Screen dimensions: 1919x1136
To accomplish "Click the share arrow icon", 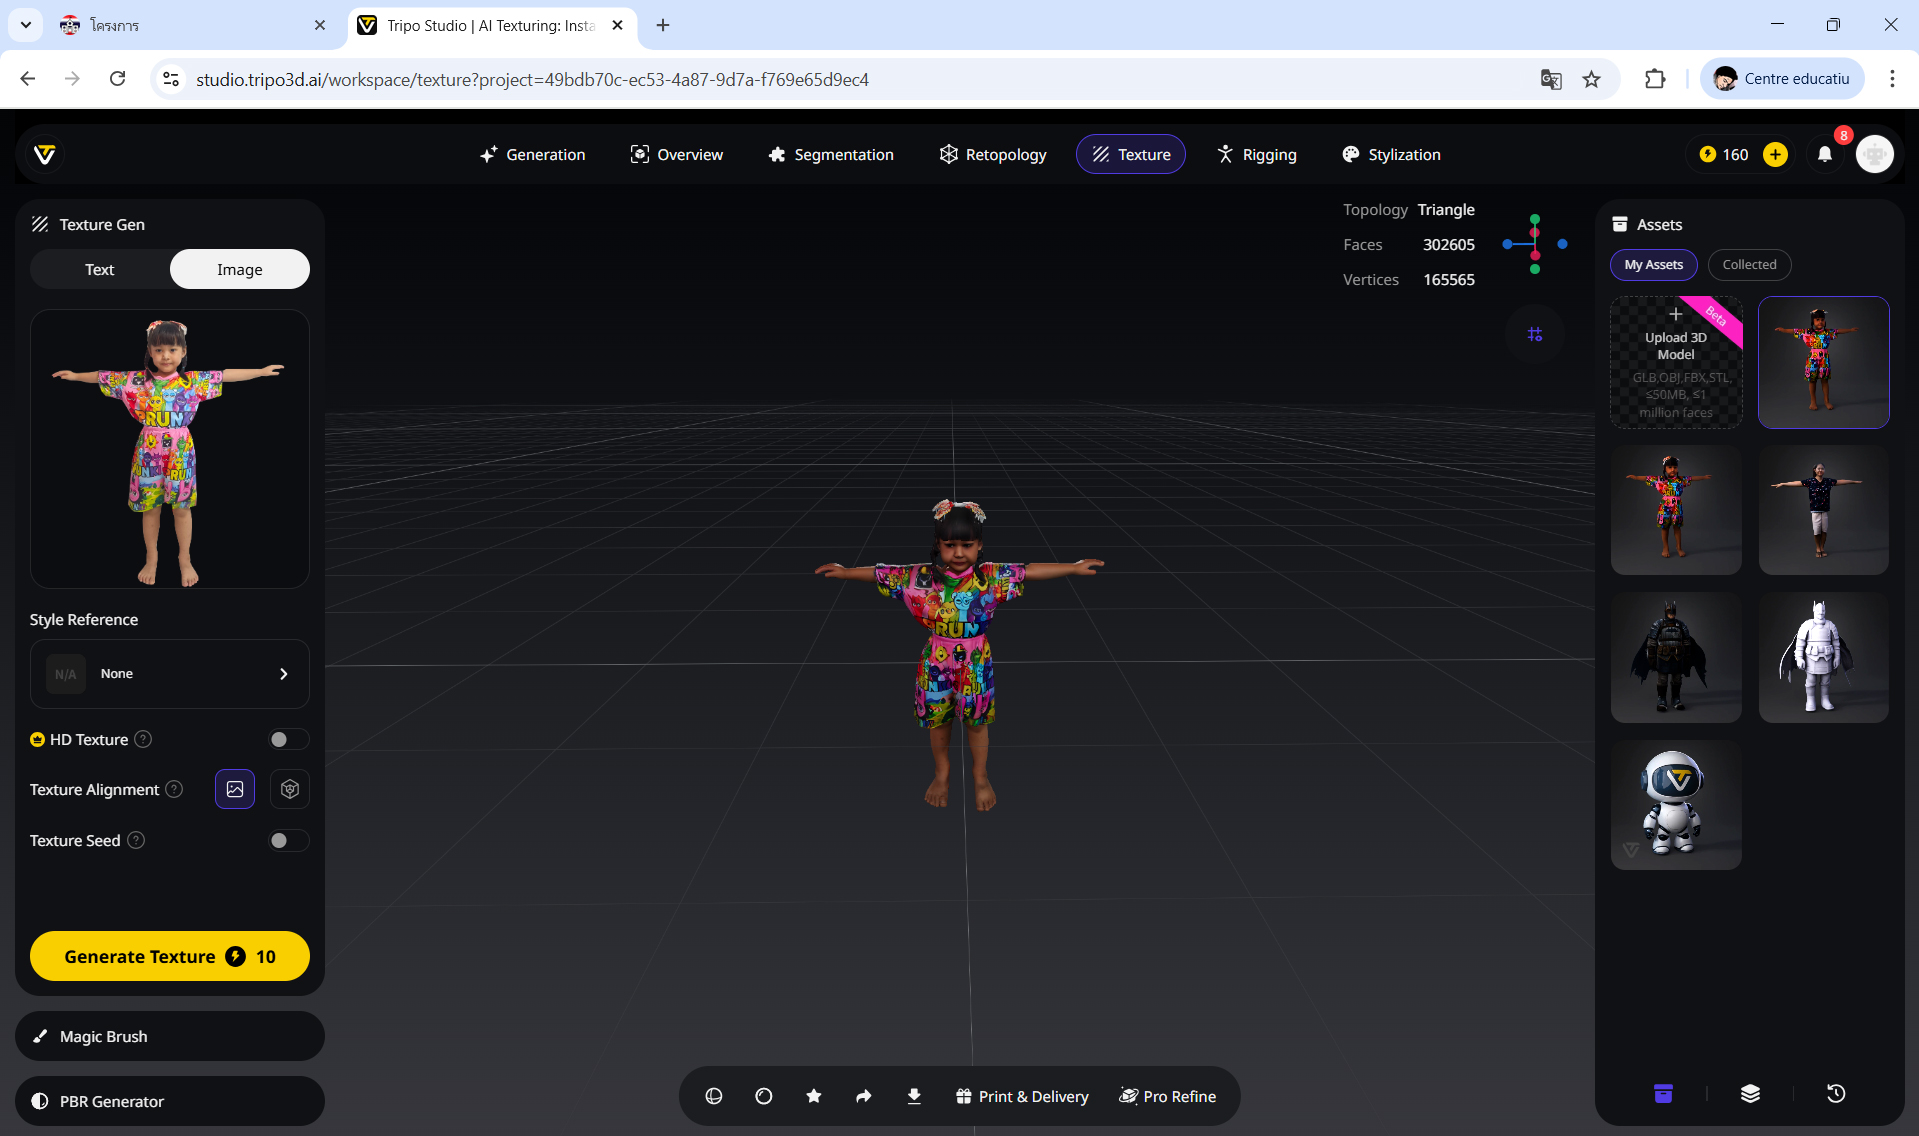I will click(x=864, y=1096).
